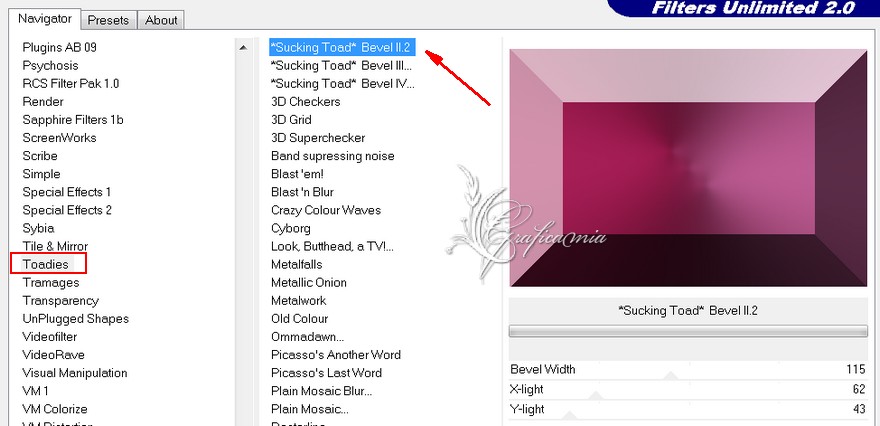Select Scribe filter category
Viewport: 880px width, 426px height.
tap(40, 155)
